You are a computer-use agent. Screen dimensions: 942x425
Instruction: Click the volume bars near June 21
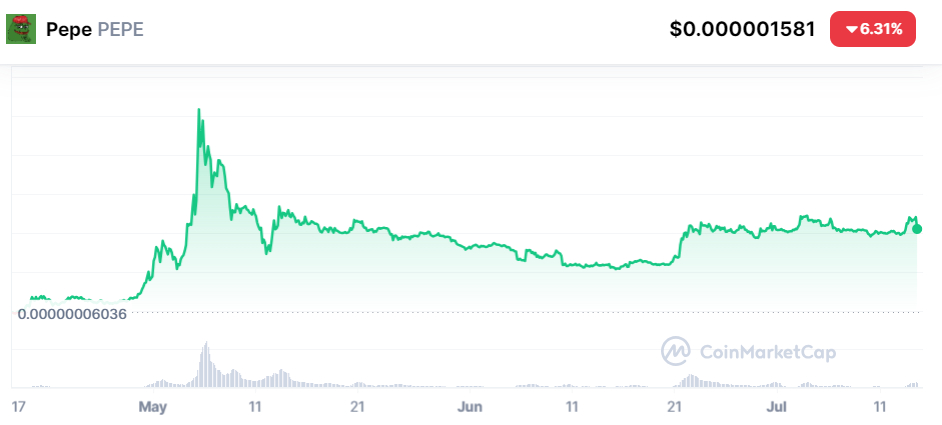click(x=691, y=381)
